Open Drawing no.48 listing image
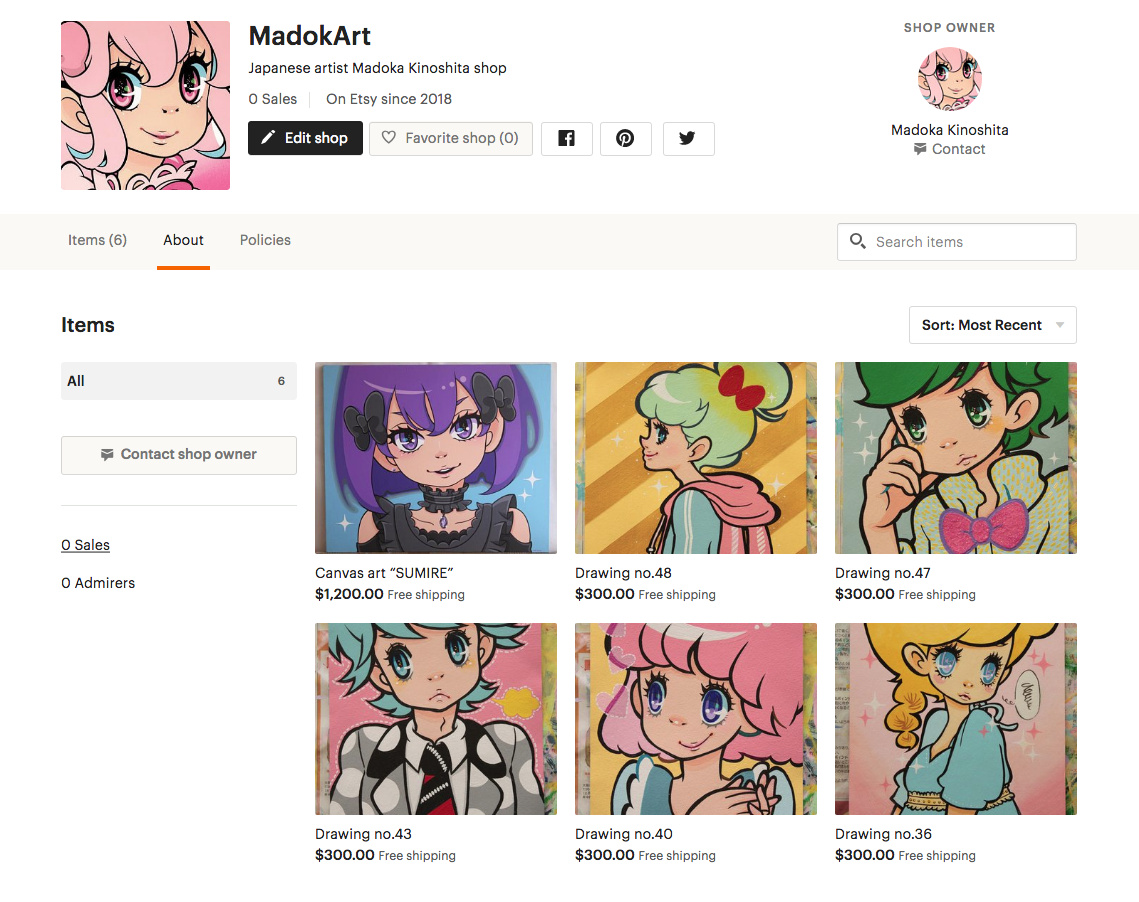Image resolution: width=1139 pixels, height=902 pixels. pyautogui.click(x=696, y=458)
